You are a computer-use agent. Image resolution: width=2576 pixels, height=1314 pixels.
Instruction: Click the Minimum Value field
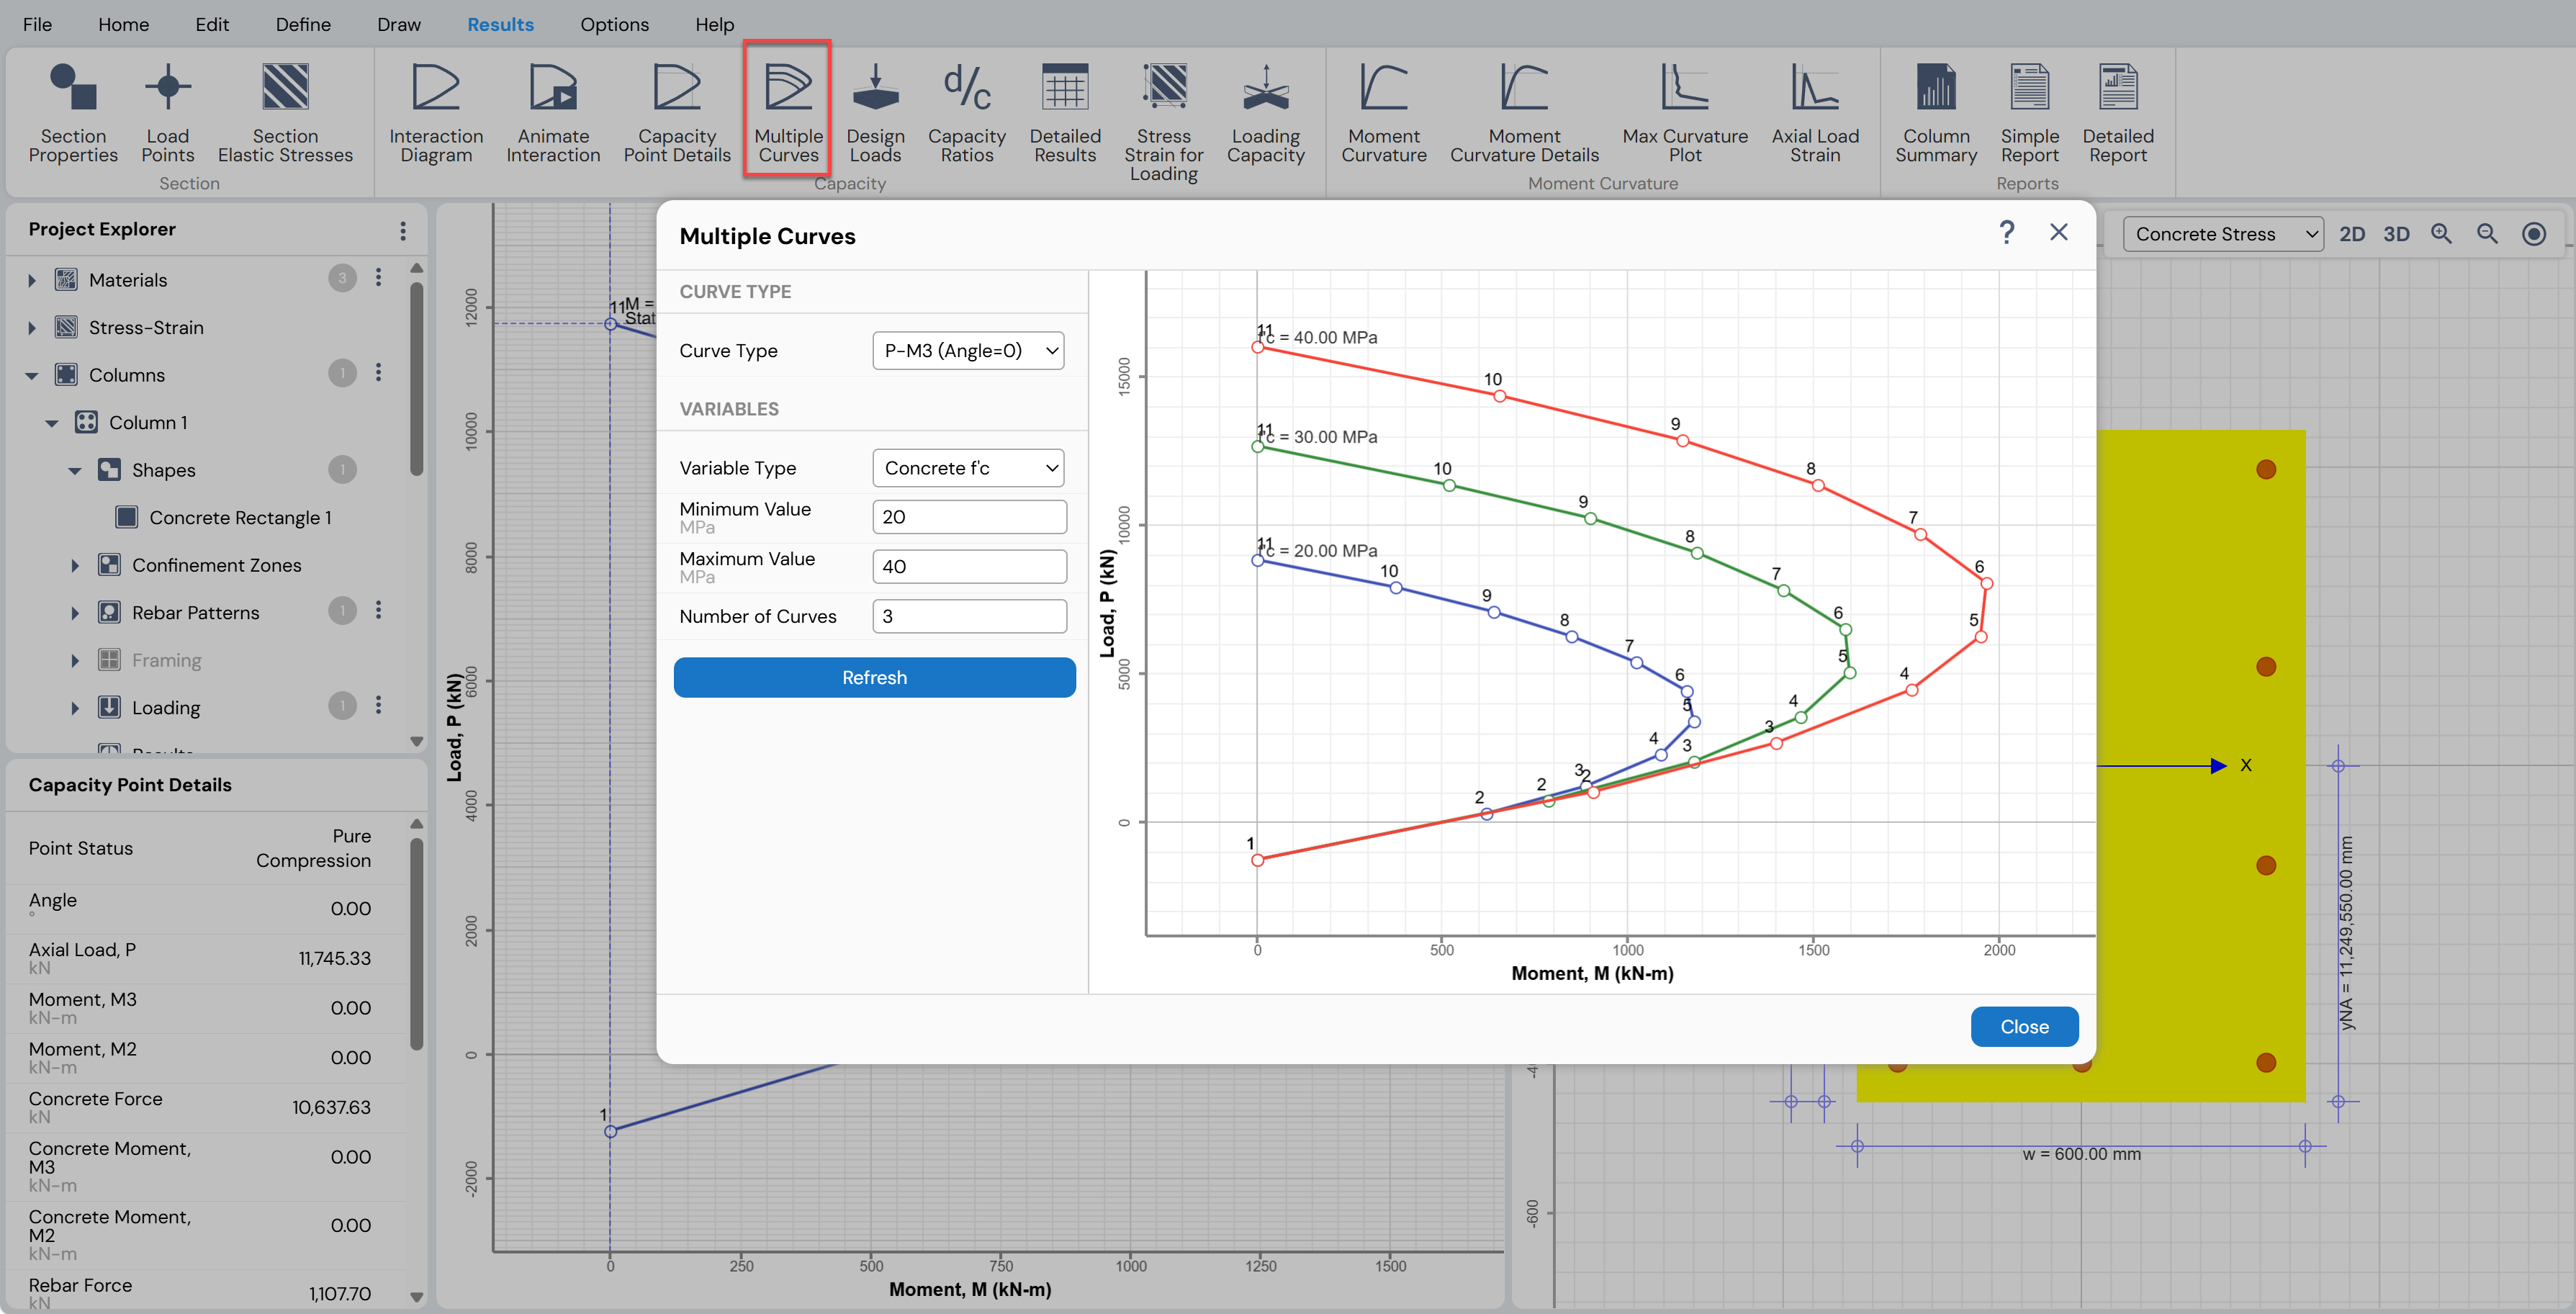coord(969,517)
